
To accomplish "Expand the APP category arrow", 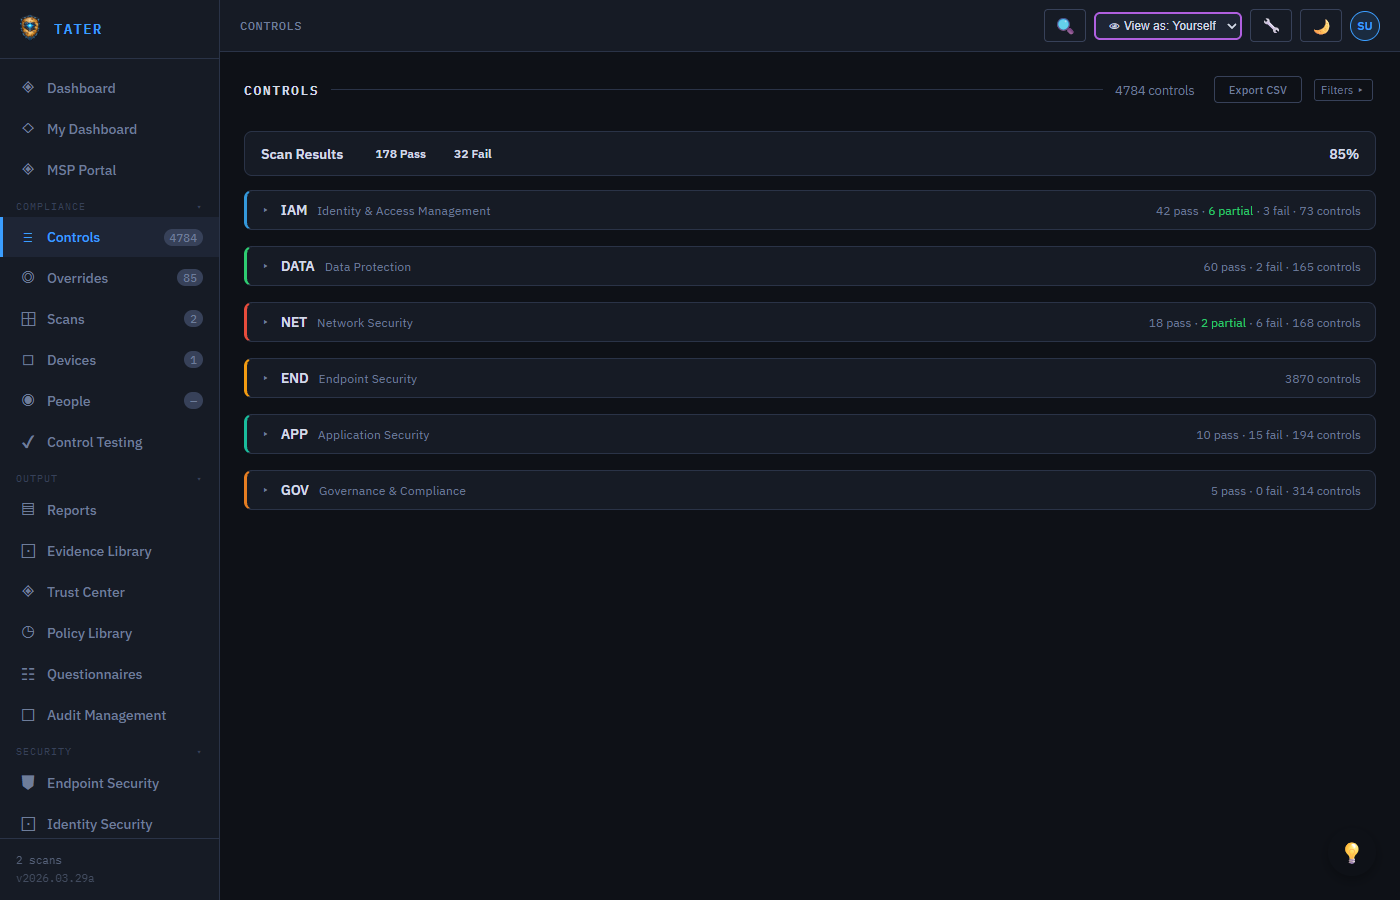I will click(x=265, y=434).
